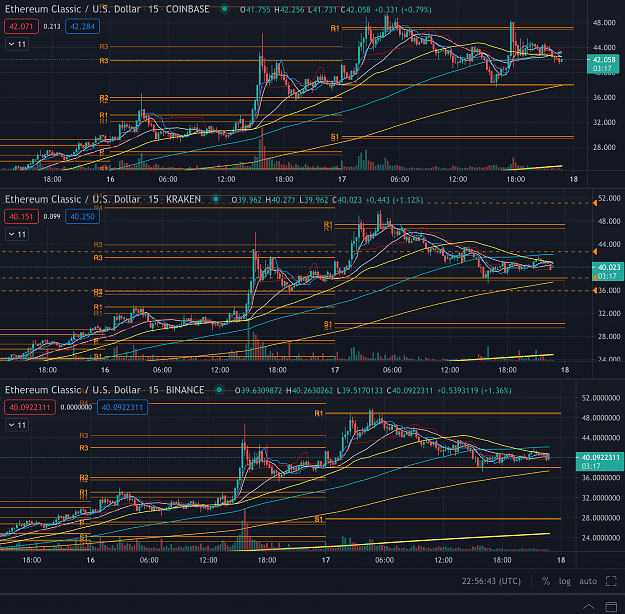Toggle auto scale button
The width and height of the screenshot is (625, 614).
tap(588, 581)
